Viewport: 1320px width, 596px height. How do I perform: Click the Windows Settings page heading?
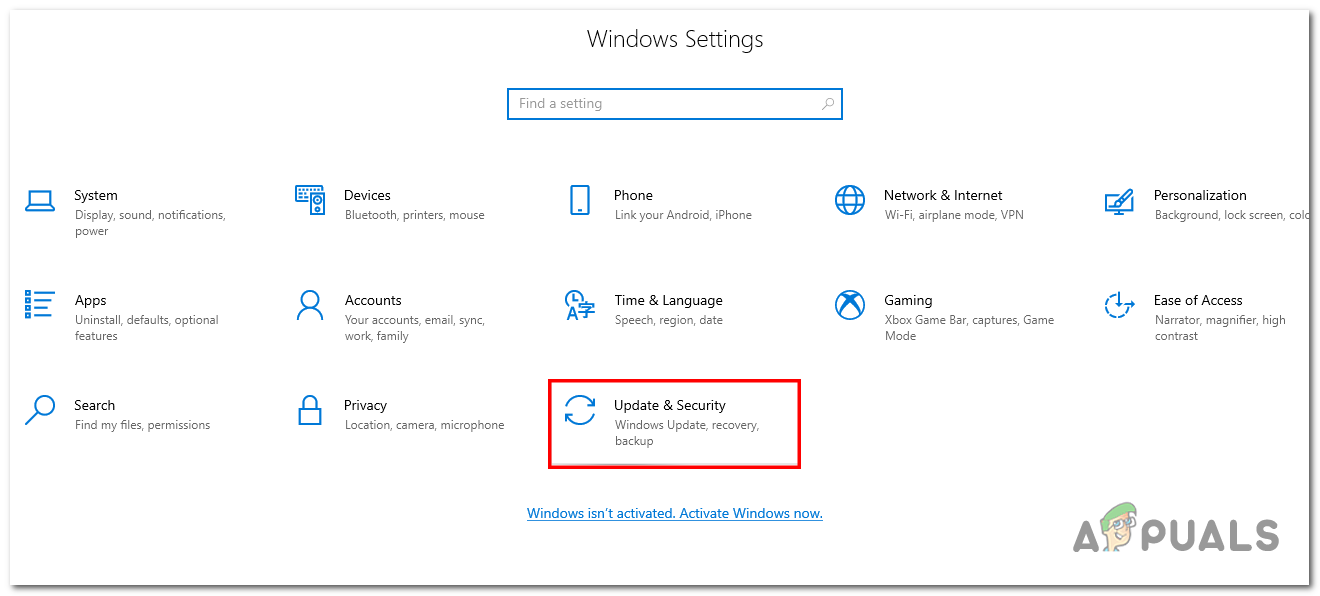[x=675, y=38]
